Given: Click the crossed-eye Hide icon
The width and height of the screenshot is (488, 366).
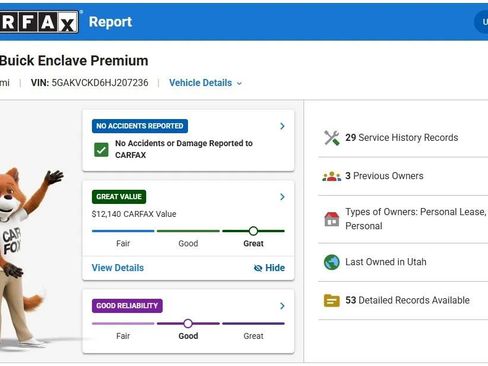Looking at the screenshot, I should 258,268.
